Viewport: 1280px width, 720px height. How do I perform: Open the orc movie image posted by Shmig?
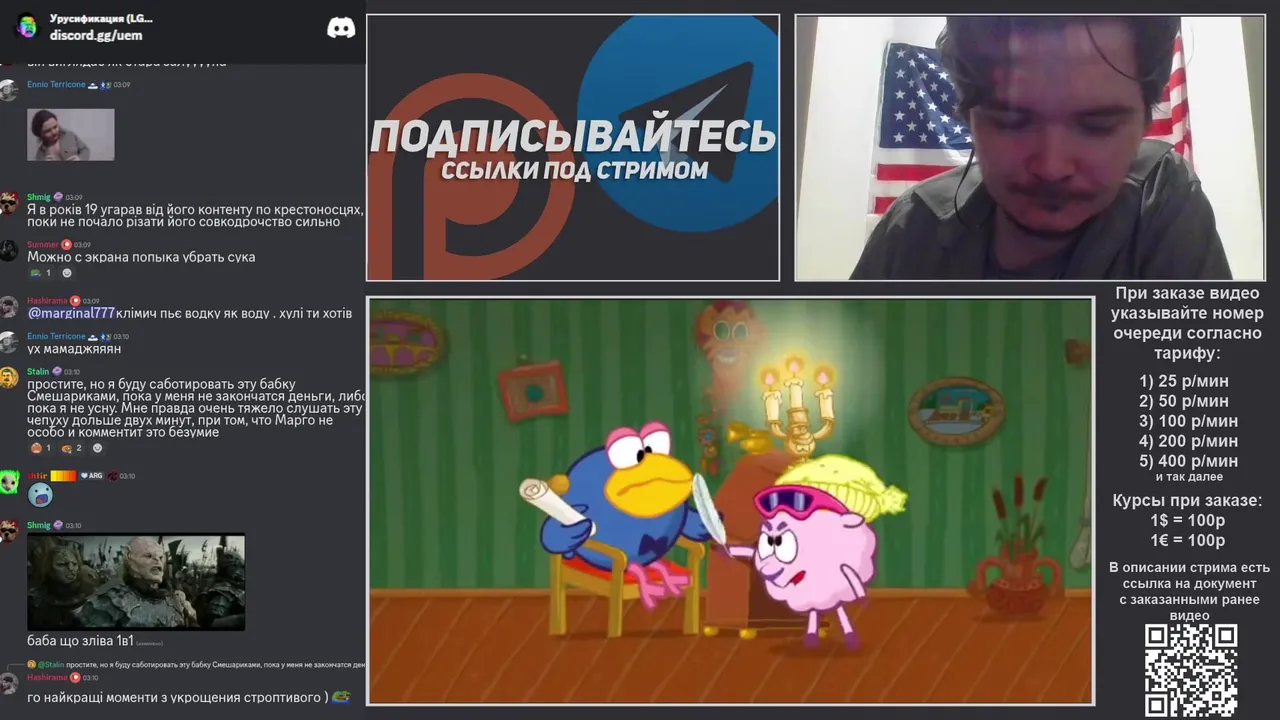(x=136, y=582)
